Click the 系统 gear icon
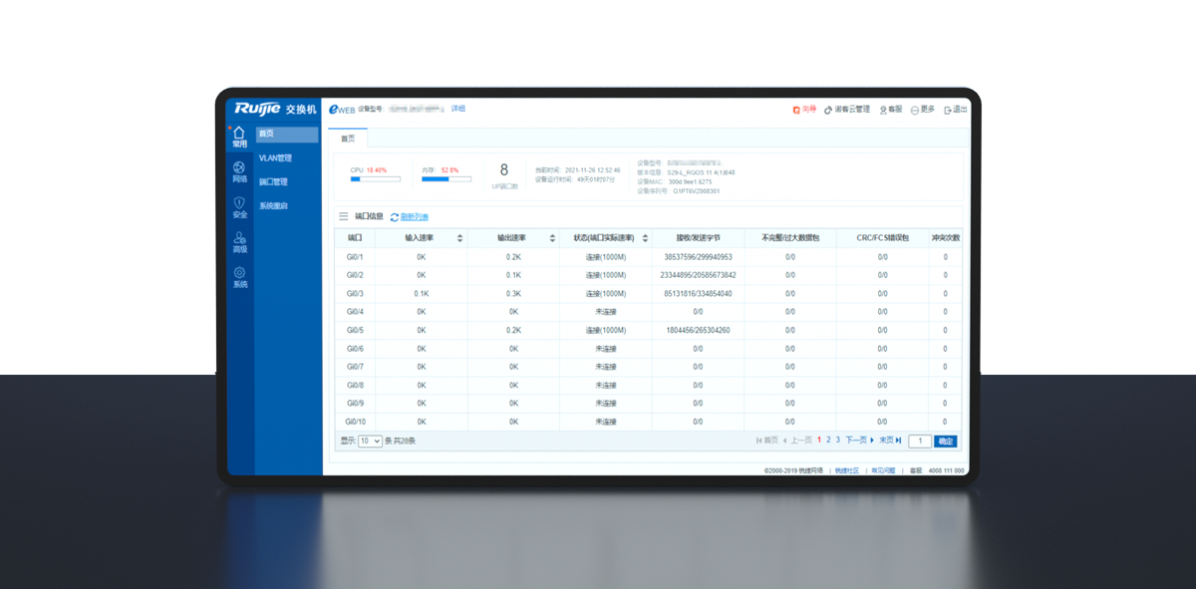Viewport: 1196px width, 591px height. coord(239,273)
